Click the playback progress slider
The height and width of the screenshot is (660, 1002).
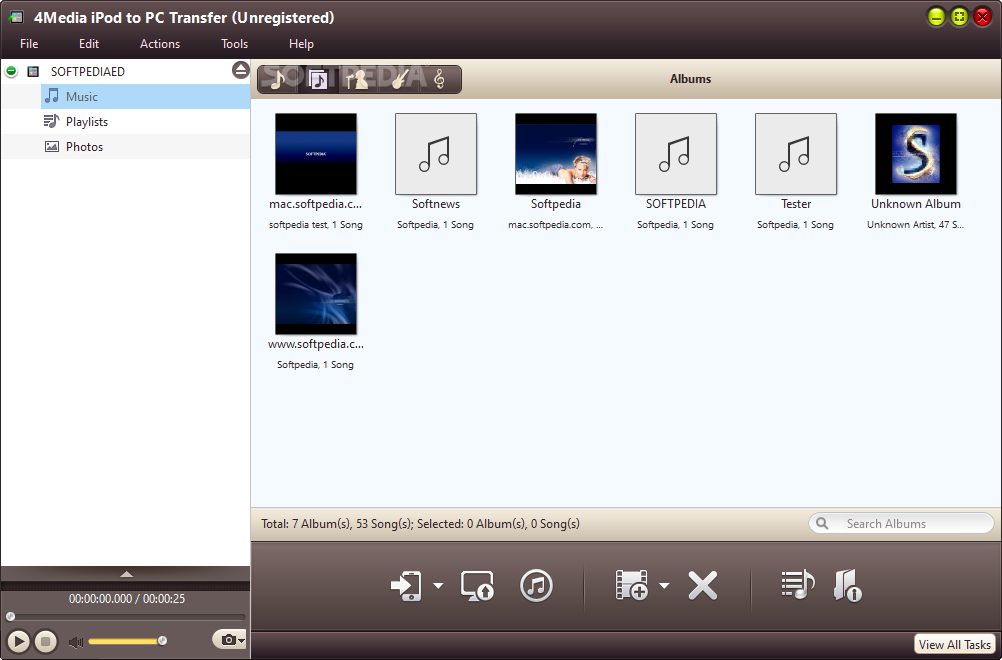point(126,617)
